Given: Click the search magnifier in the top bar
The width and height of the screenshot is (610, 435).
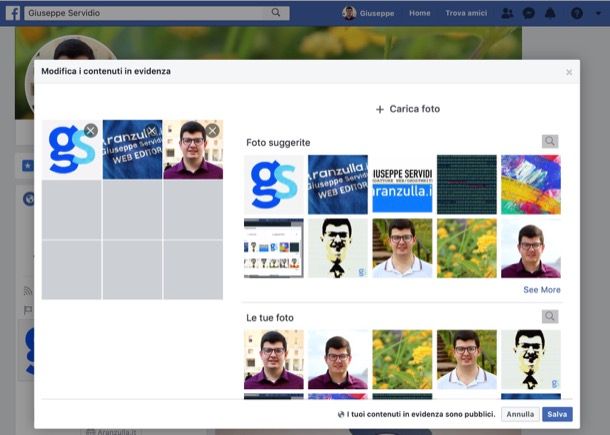Looking at the screenshot, I should [276, 12].
